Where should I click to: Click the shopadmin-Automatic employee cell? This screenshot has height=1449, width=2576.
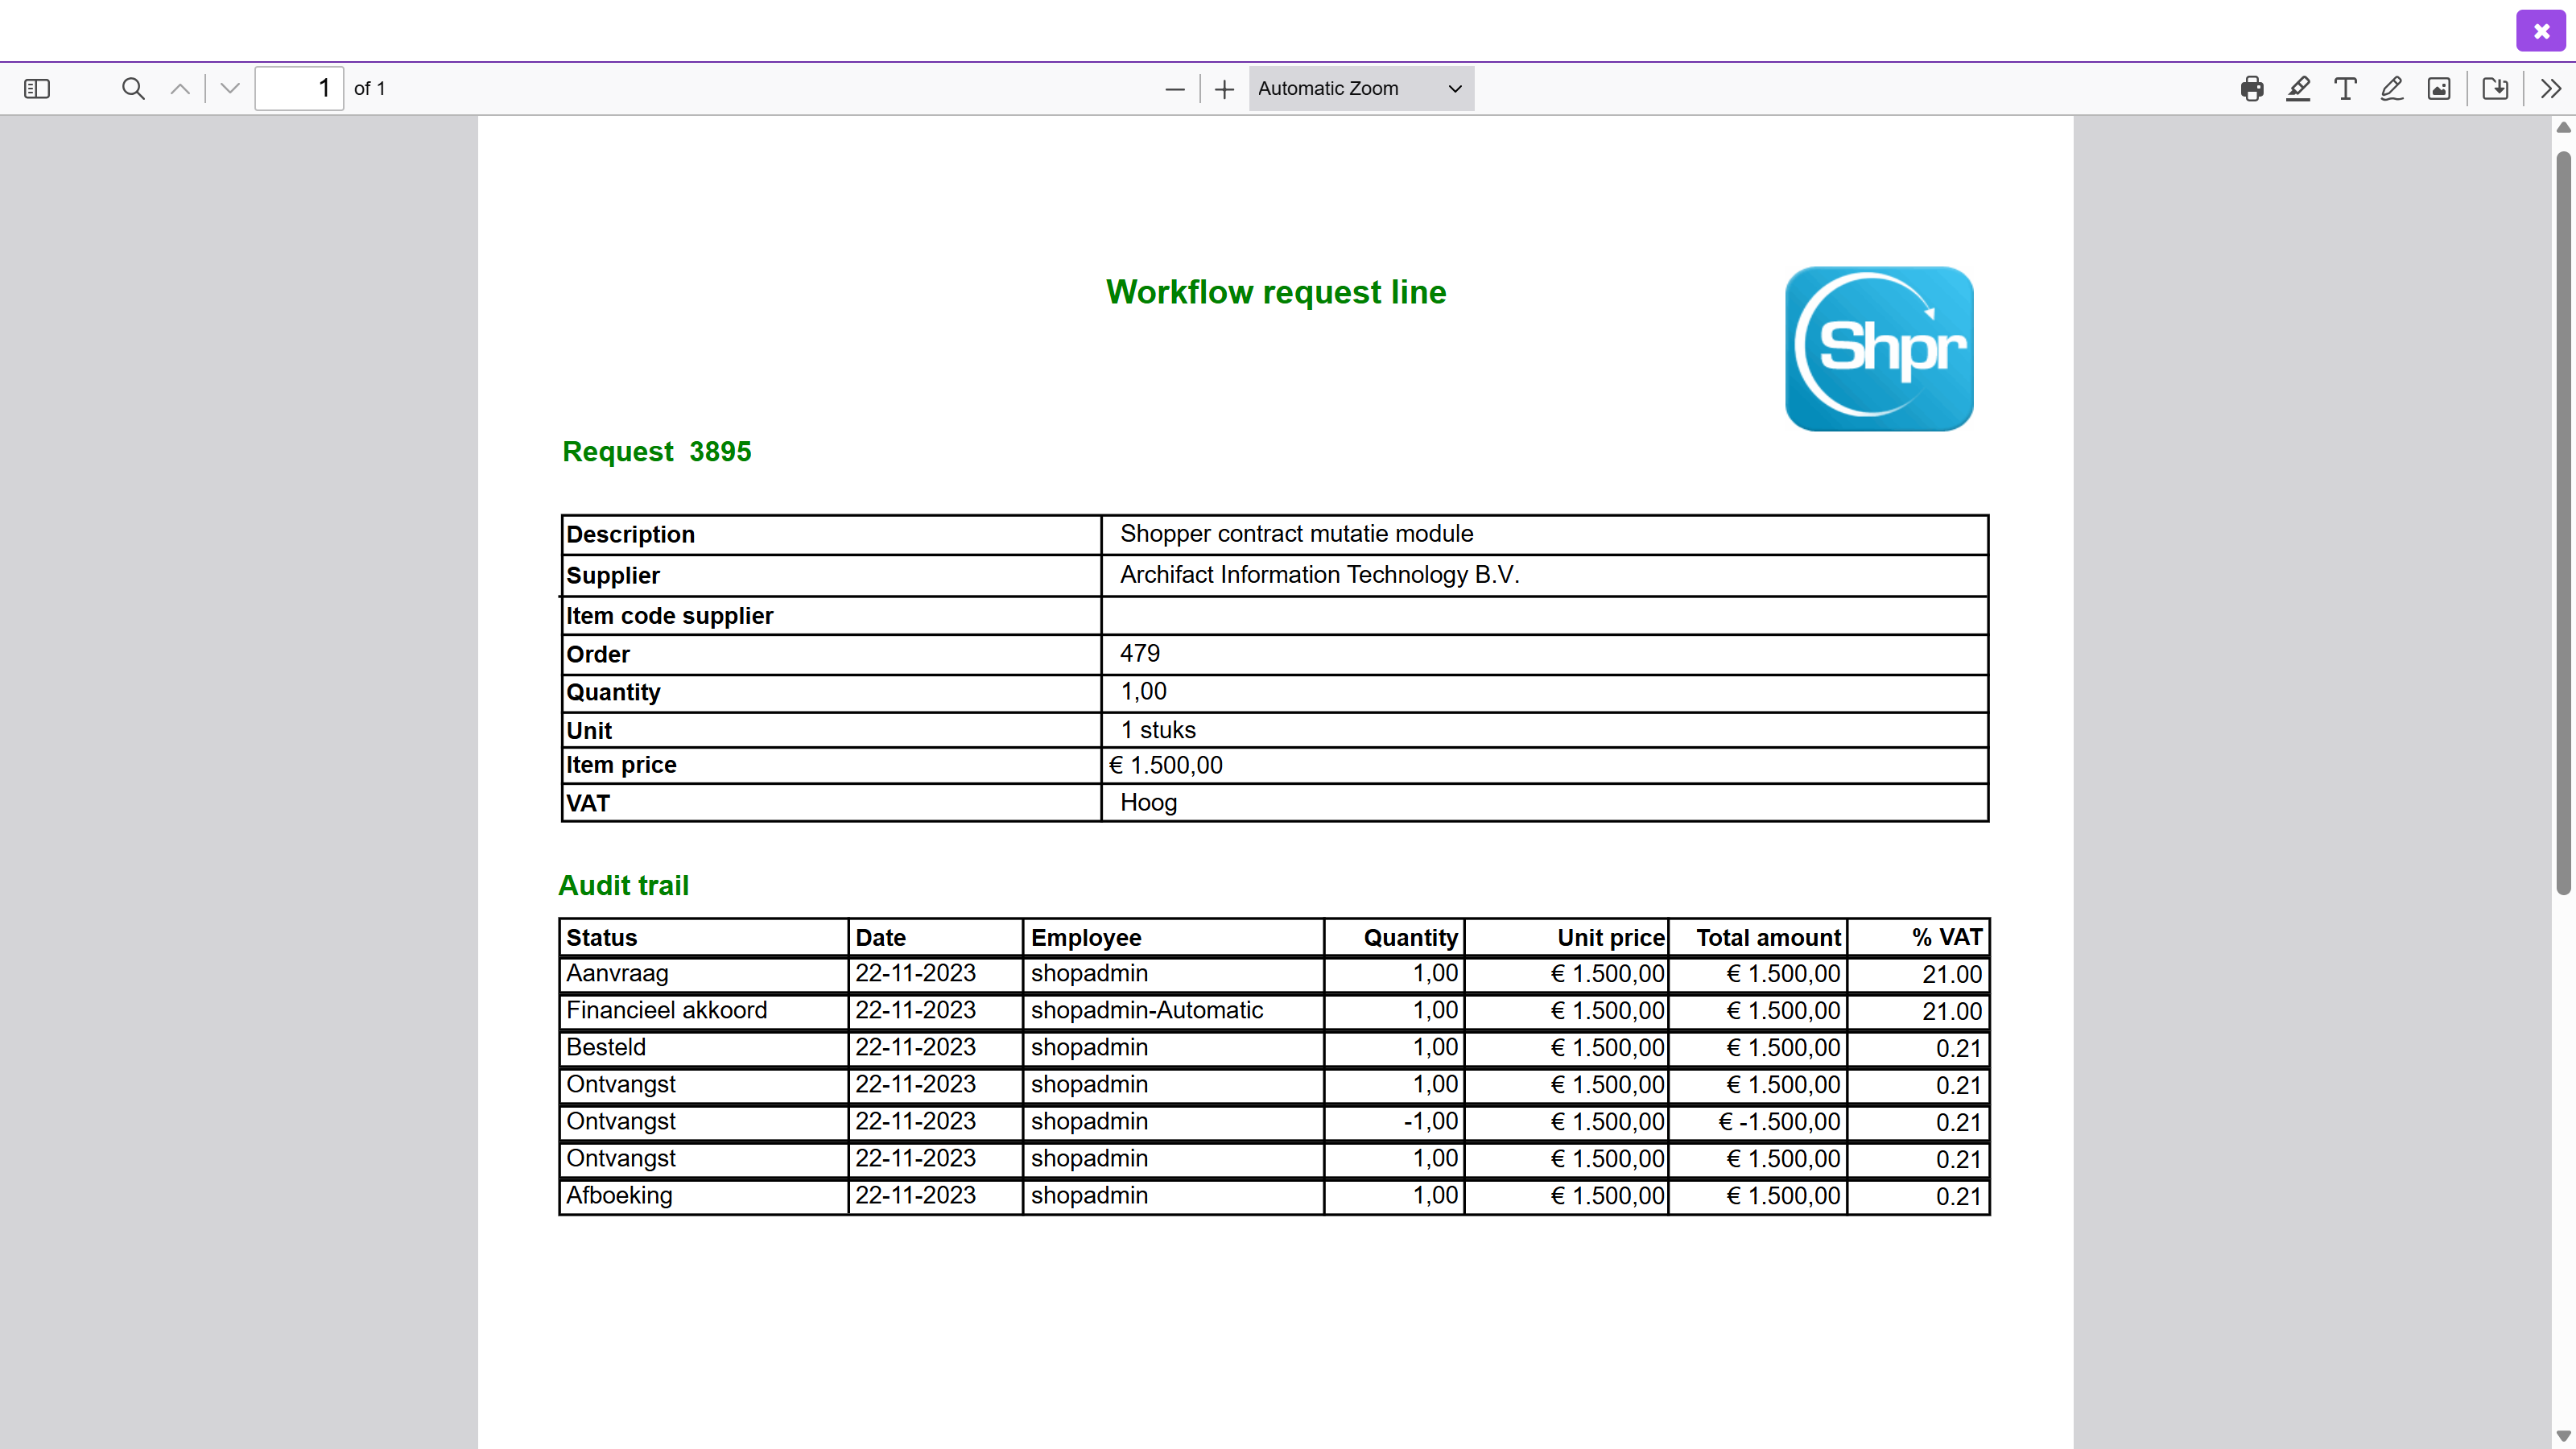pos(1173,1011)
